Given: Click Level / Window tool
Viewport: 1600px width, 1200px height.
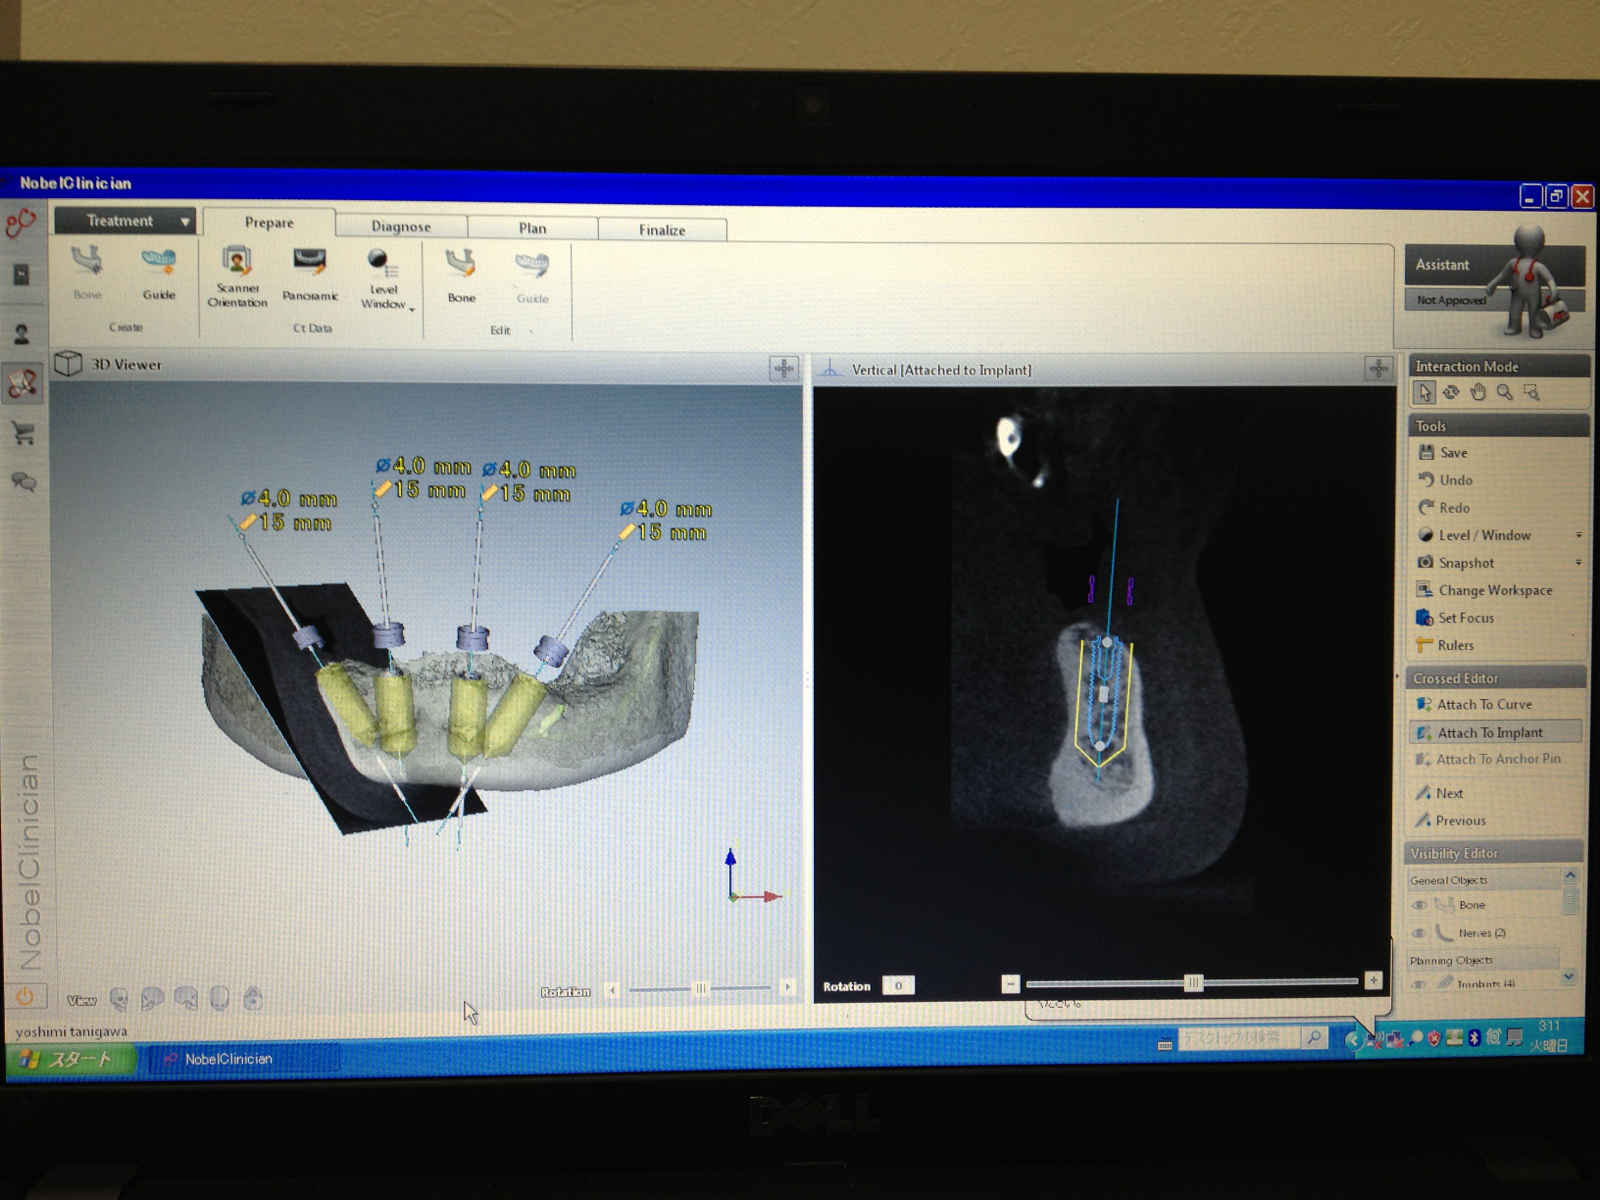Looking at the screenshot, I should [1474, 535].
